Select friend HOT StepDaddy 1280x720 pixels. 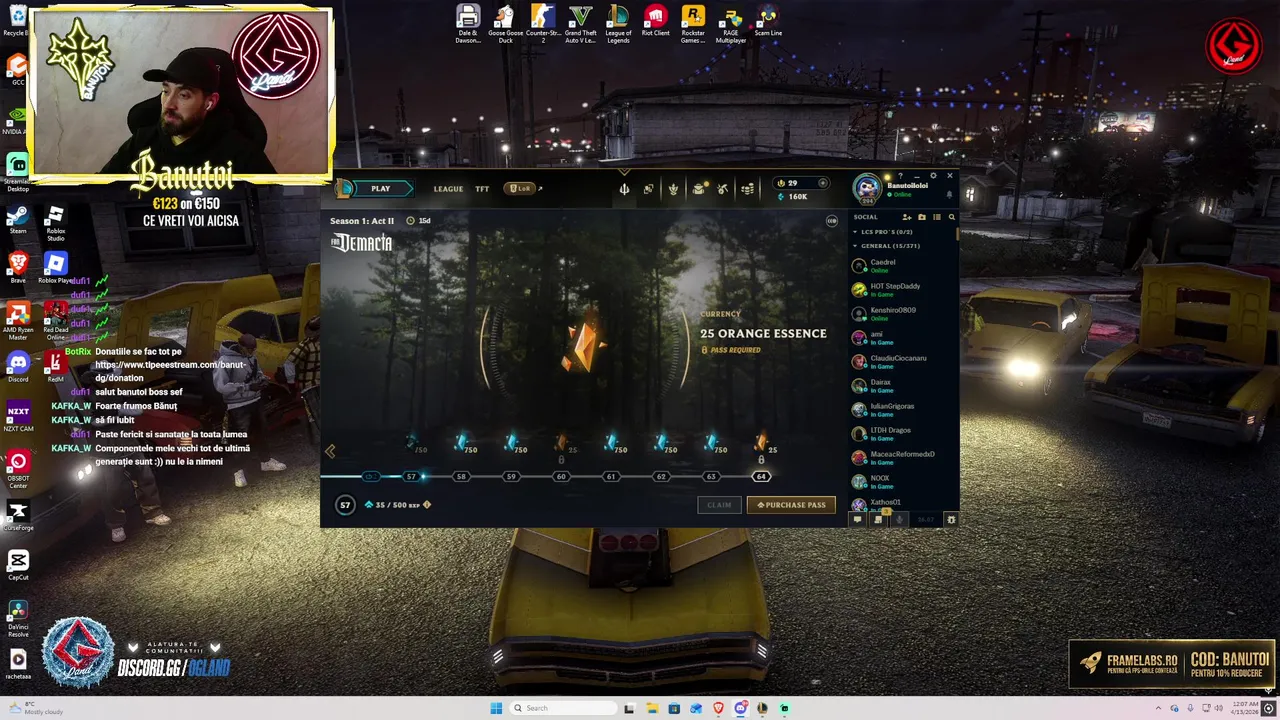[x=903, y=290]
